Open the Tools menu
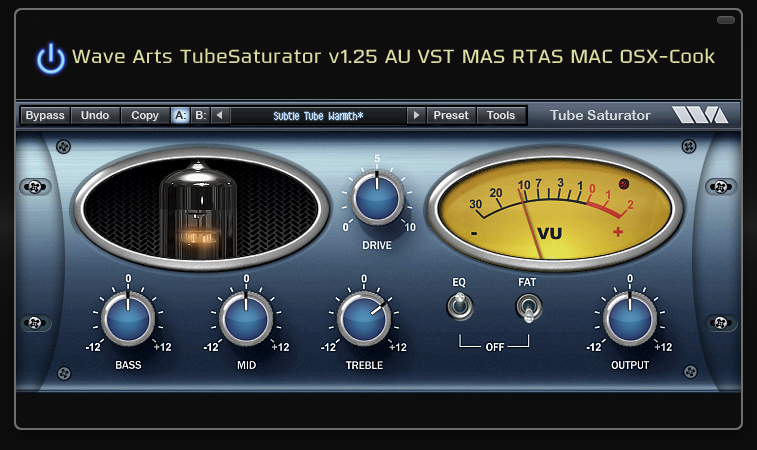The height and width of the screenshot is (450, 757). (501, 115)
